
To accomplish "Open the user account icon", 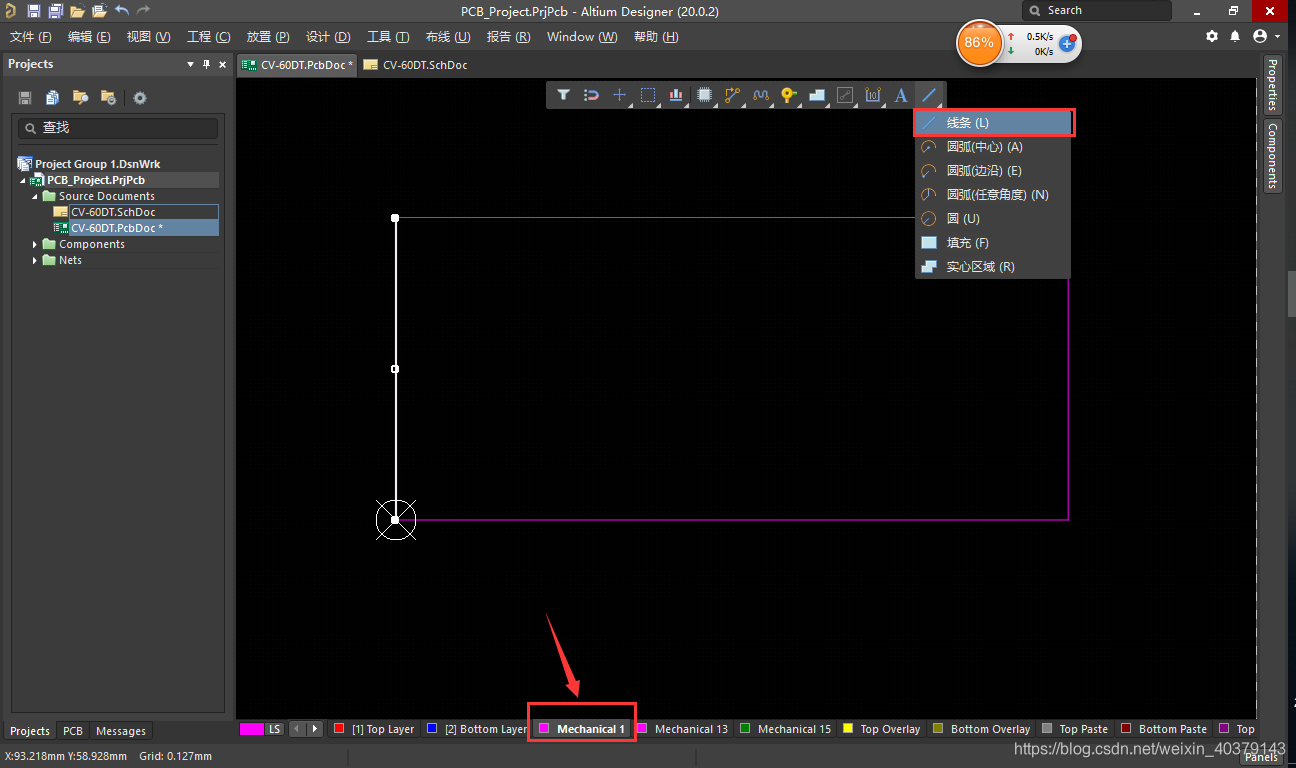I will click(x=1260, y=36).
